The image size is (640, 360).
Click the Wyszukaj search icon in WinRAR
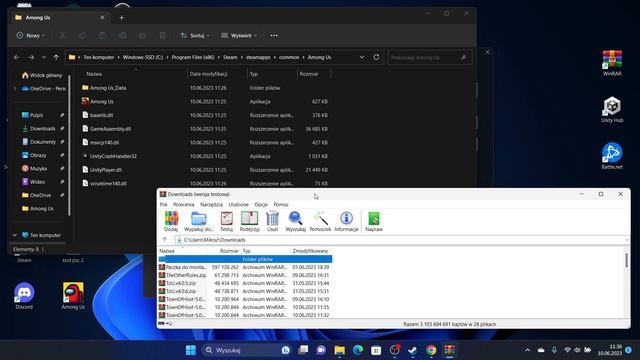[x=296, y=222]
